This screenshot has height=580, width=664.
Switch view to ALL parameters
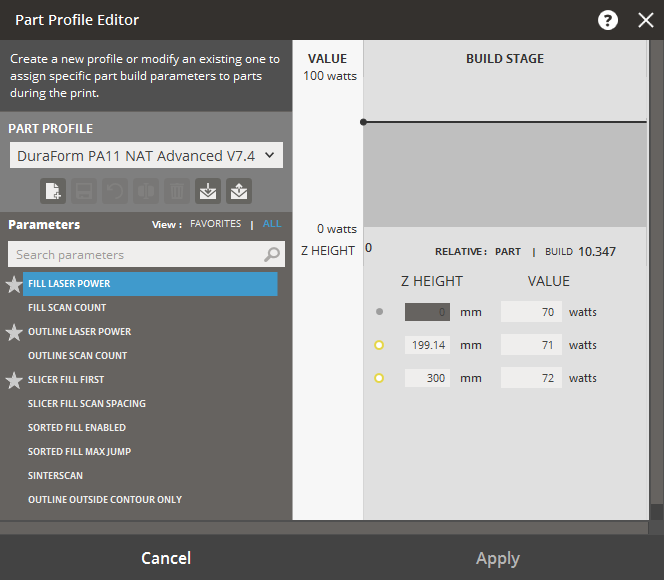coord(272,225)
